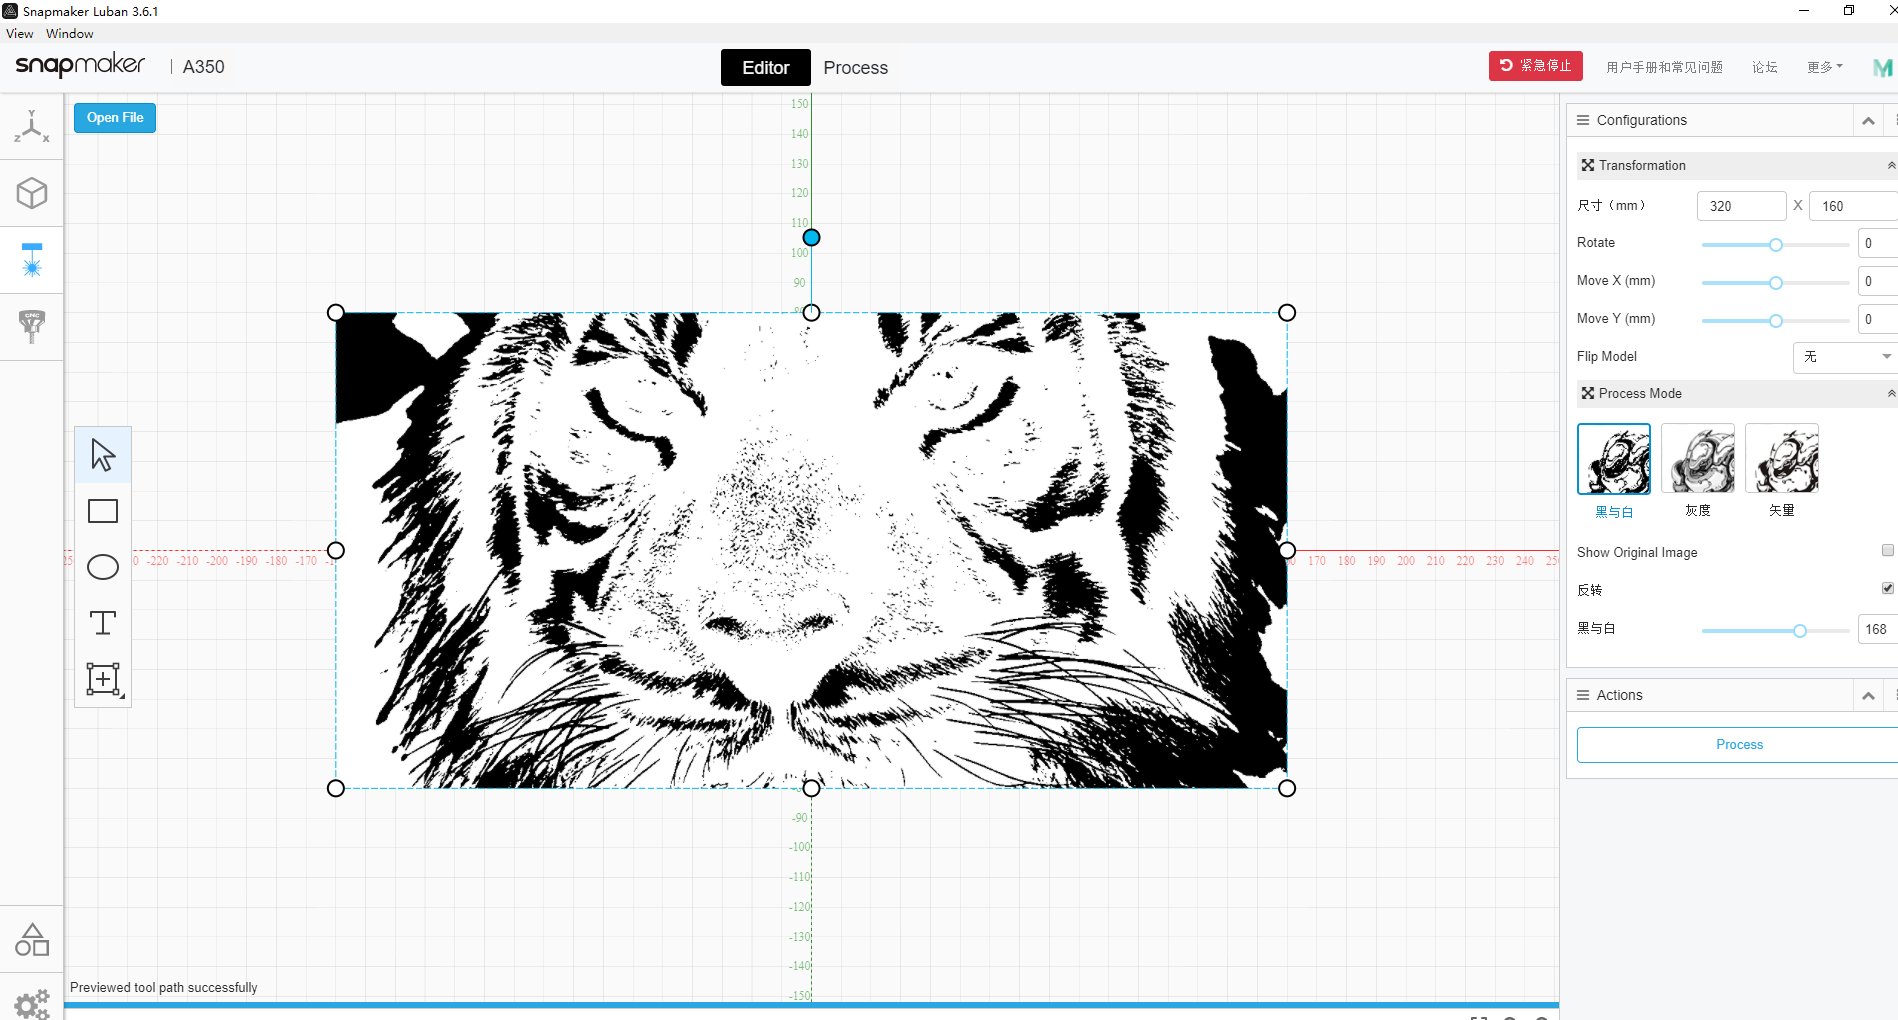Viewport: 1898px width, 1020px height.
Task: Open the 论坛 forum link
Action: (x=1764, y=67)
